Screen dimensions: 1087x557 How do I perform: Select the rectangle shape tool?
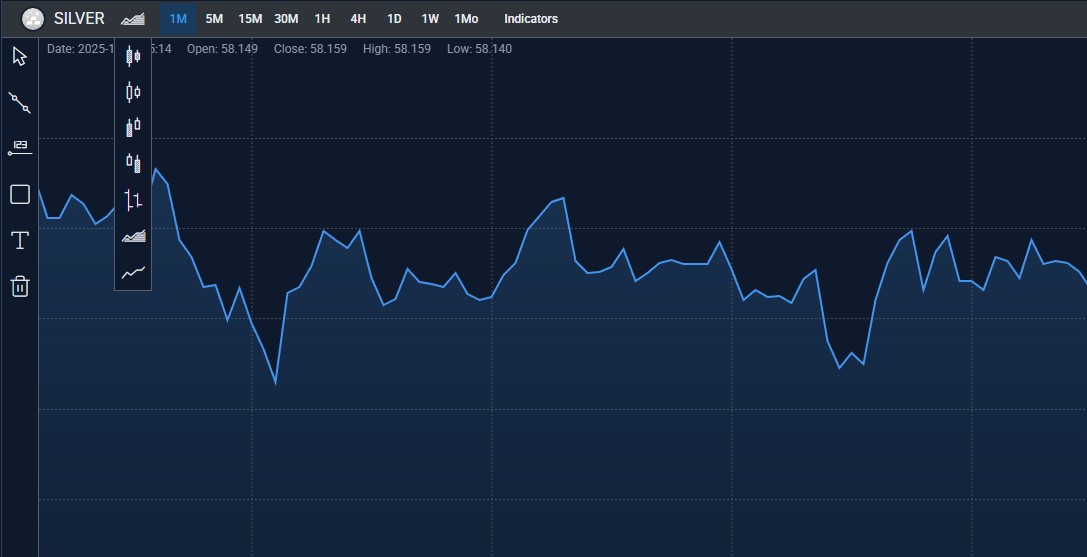point(20,194)
